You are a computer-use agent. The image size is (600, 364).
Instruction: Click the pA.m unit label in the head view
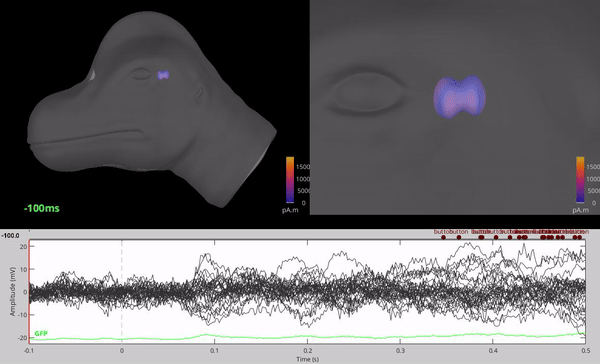[x=290, y=210]
